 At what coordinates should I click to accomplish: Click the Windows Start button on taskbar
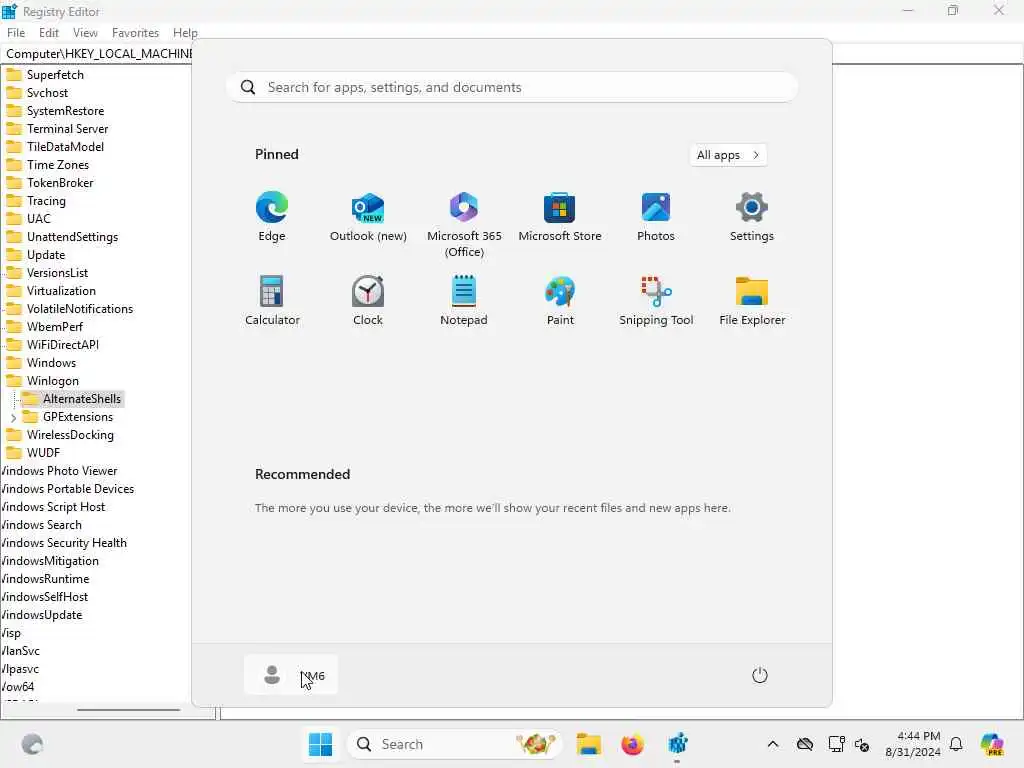(x=320, y=744)
